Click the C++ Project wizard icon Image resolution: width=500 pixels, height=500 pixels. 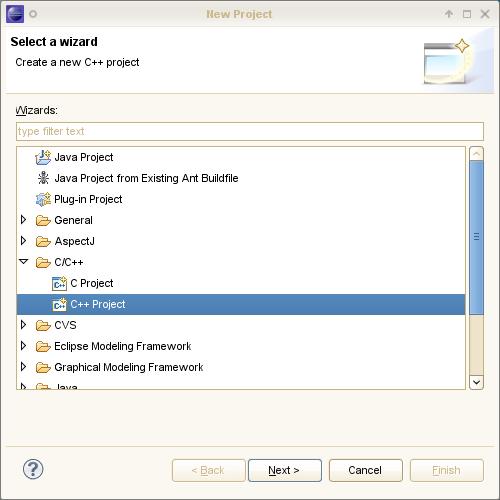(x=59, y=304)
